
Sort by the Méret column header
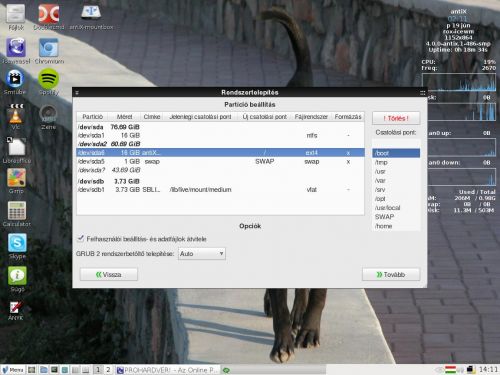click(x=124, y=117)
